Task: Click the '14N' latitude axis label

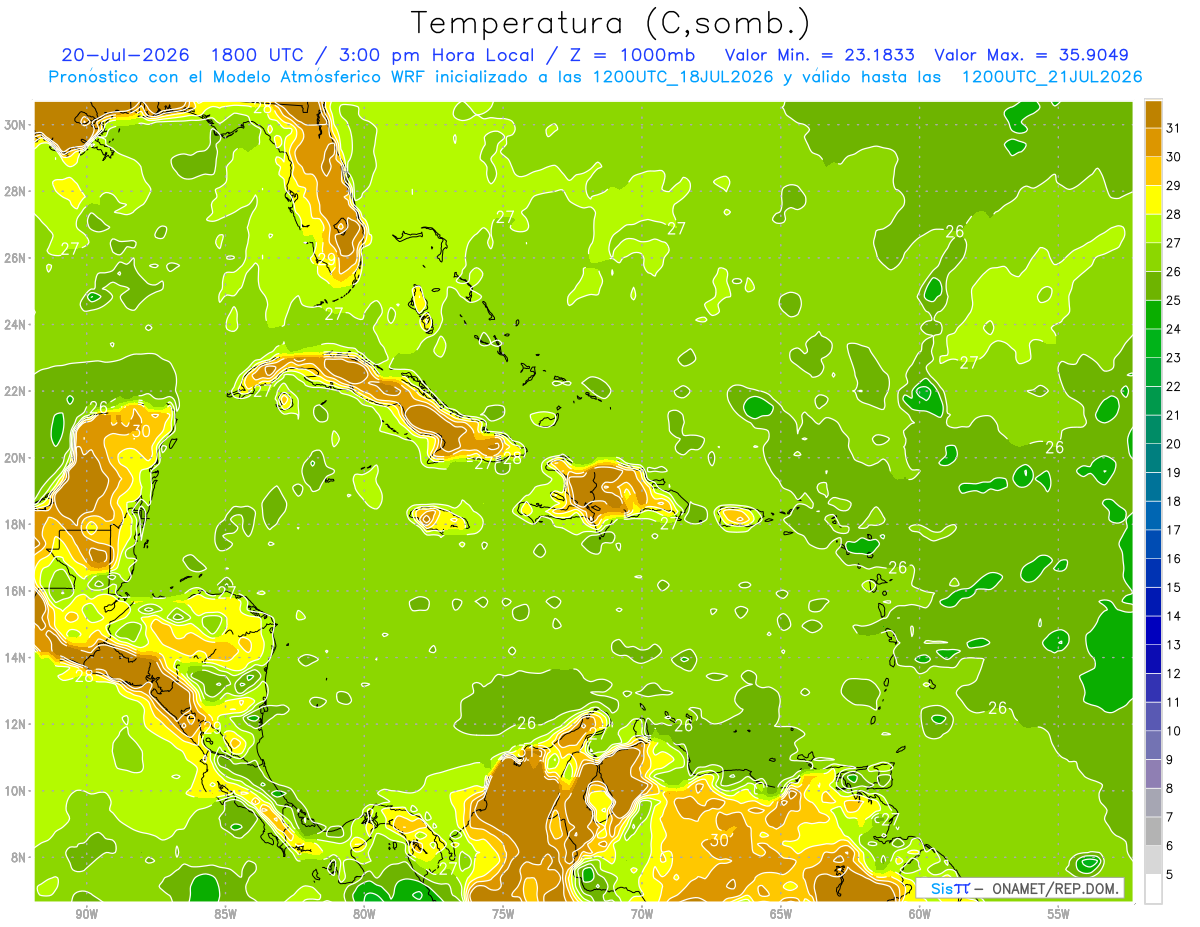Action: click(x=16, y=657)
